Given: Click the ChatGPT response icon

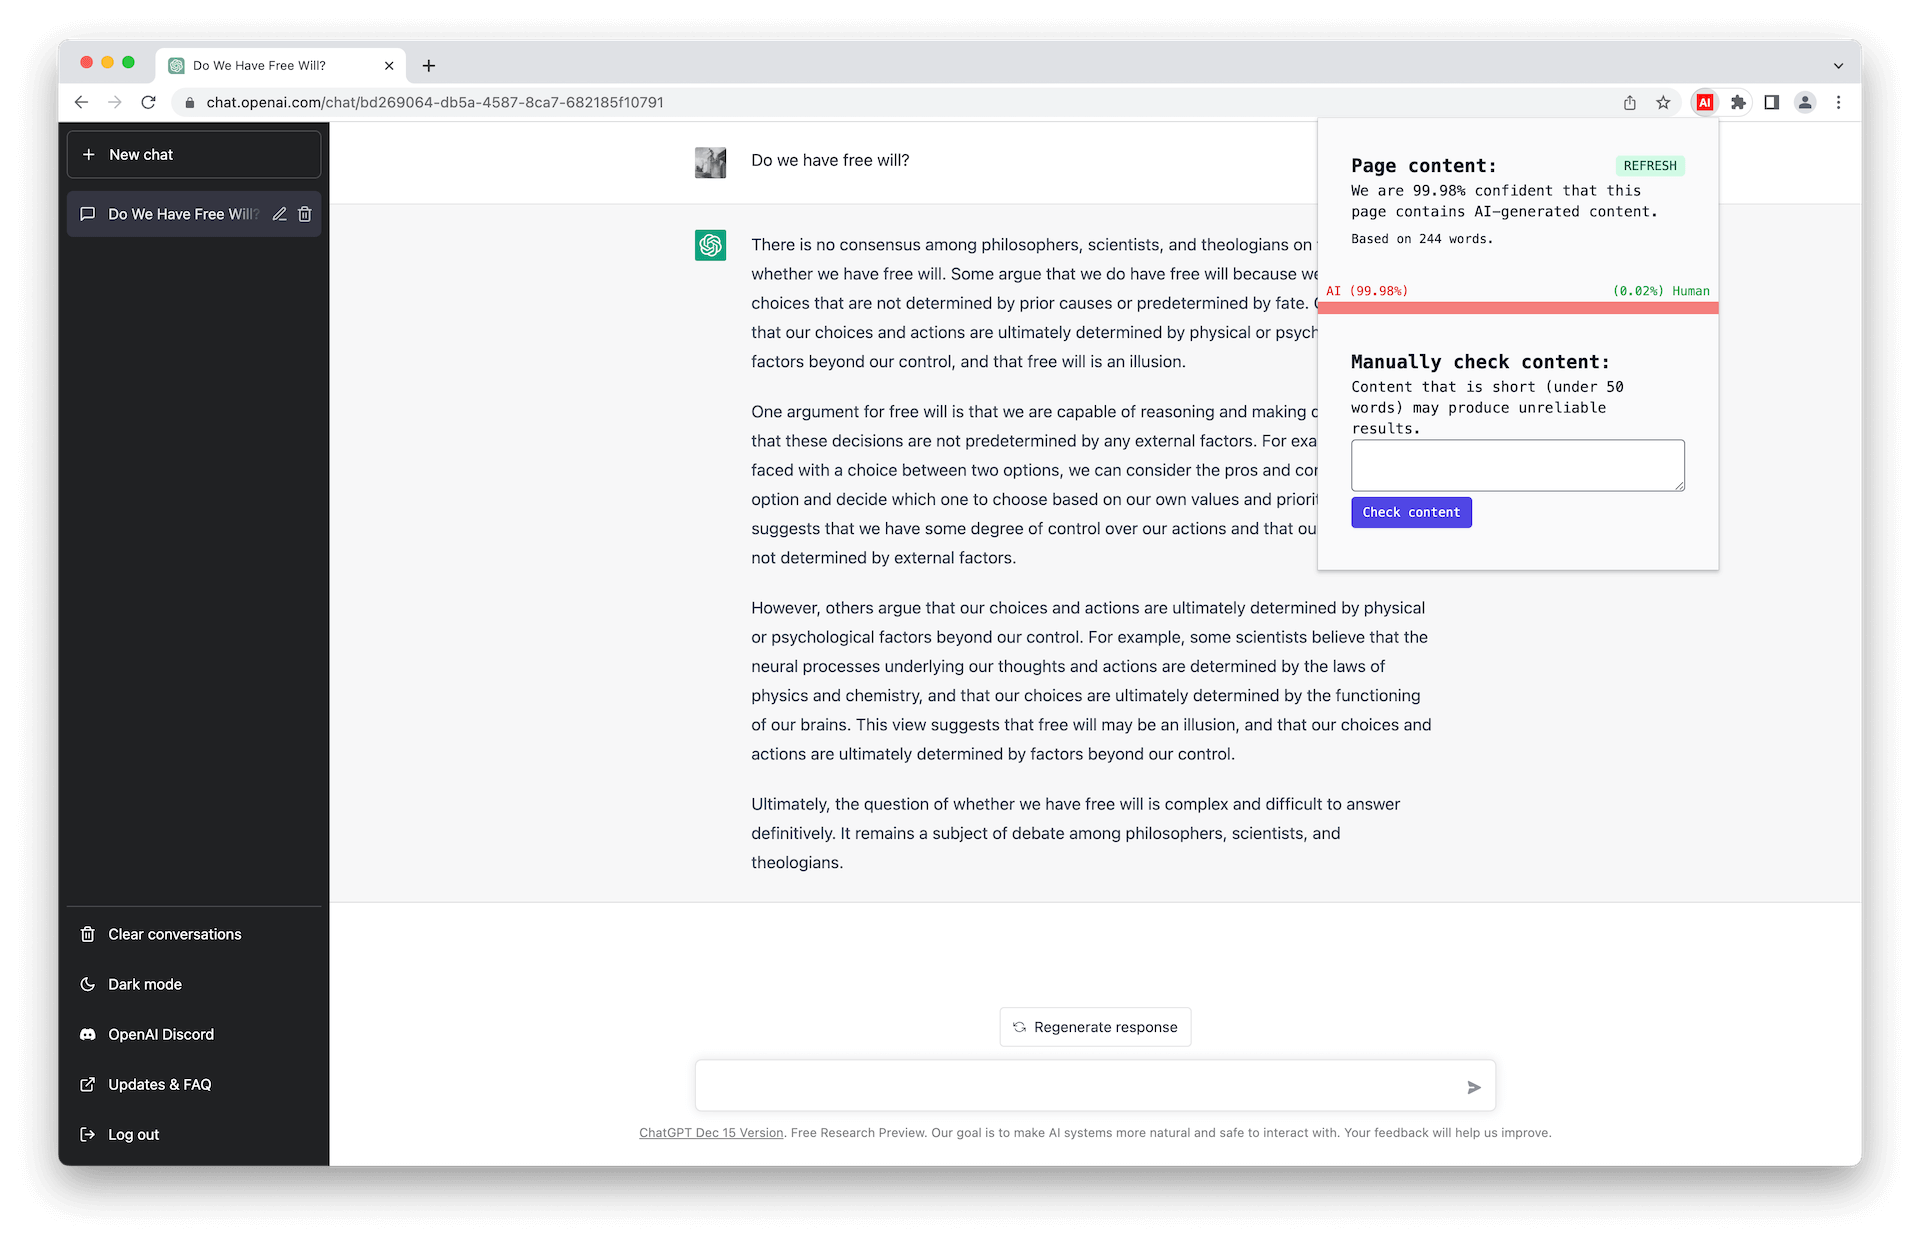Looking at the screenshot, I should coord(708,245).
